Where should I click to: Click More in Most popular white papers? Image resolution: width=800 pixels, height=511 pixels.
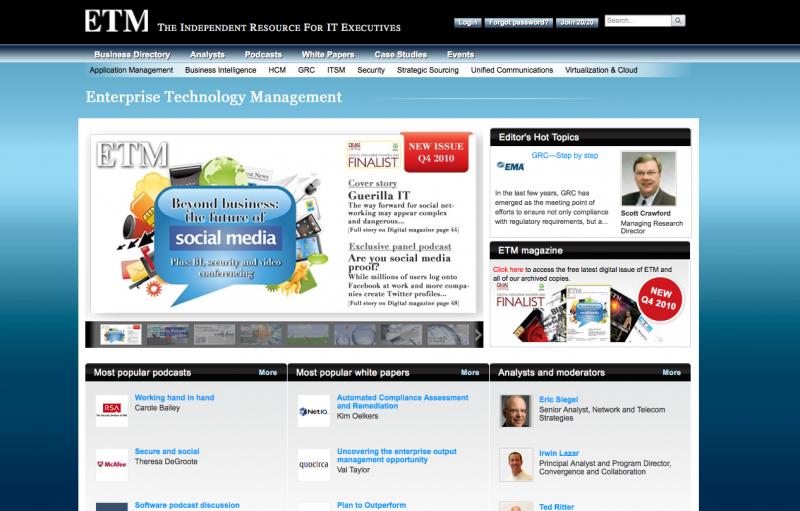coord(470,372)
